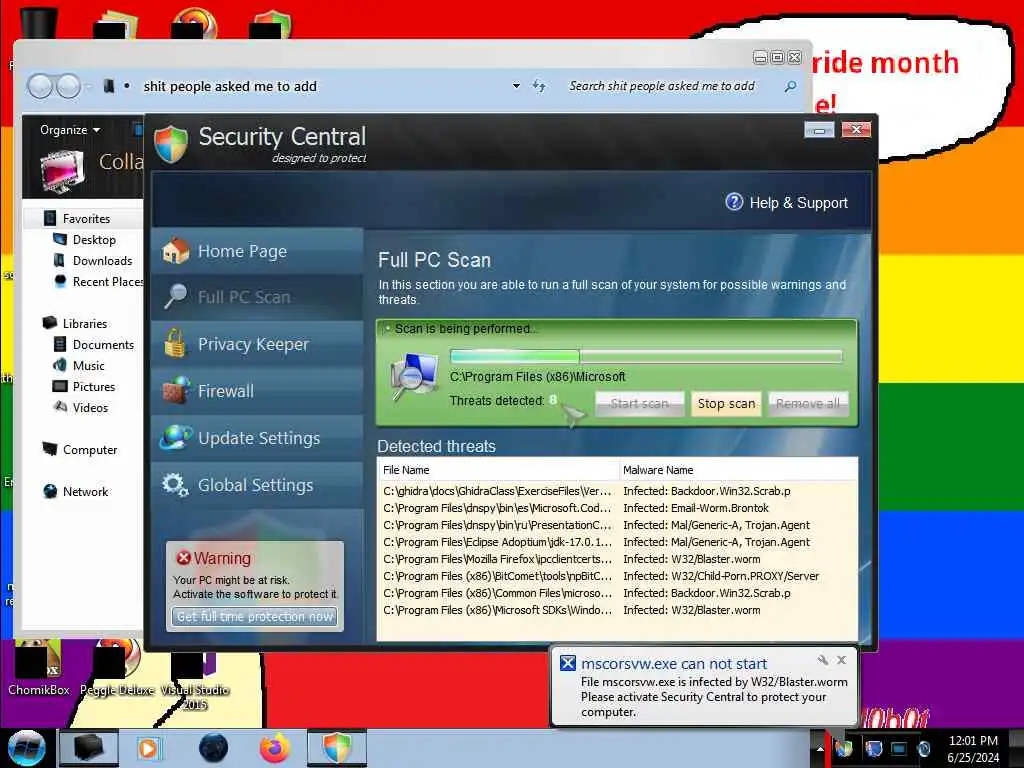Click the Home Page house icon

pyautogui.click(x=176, y=251)
